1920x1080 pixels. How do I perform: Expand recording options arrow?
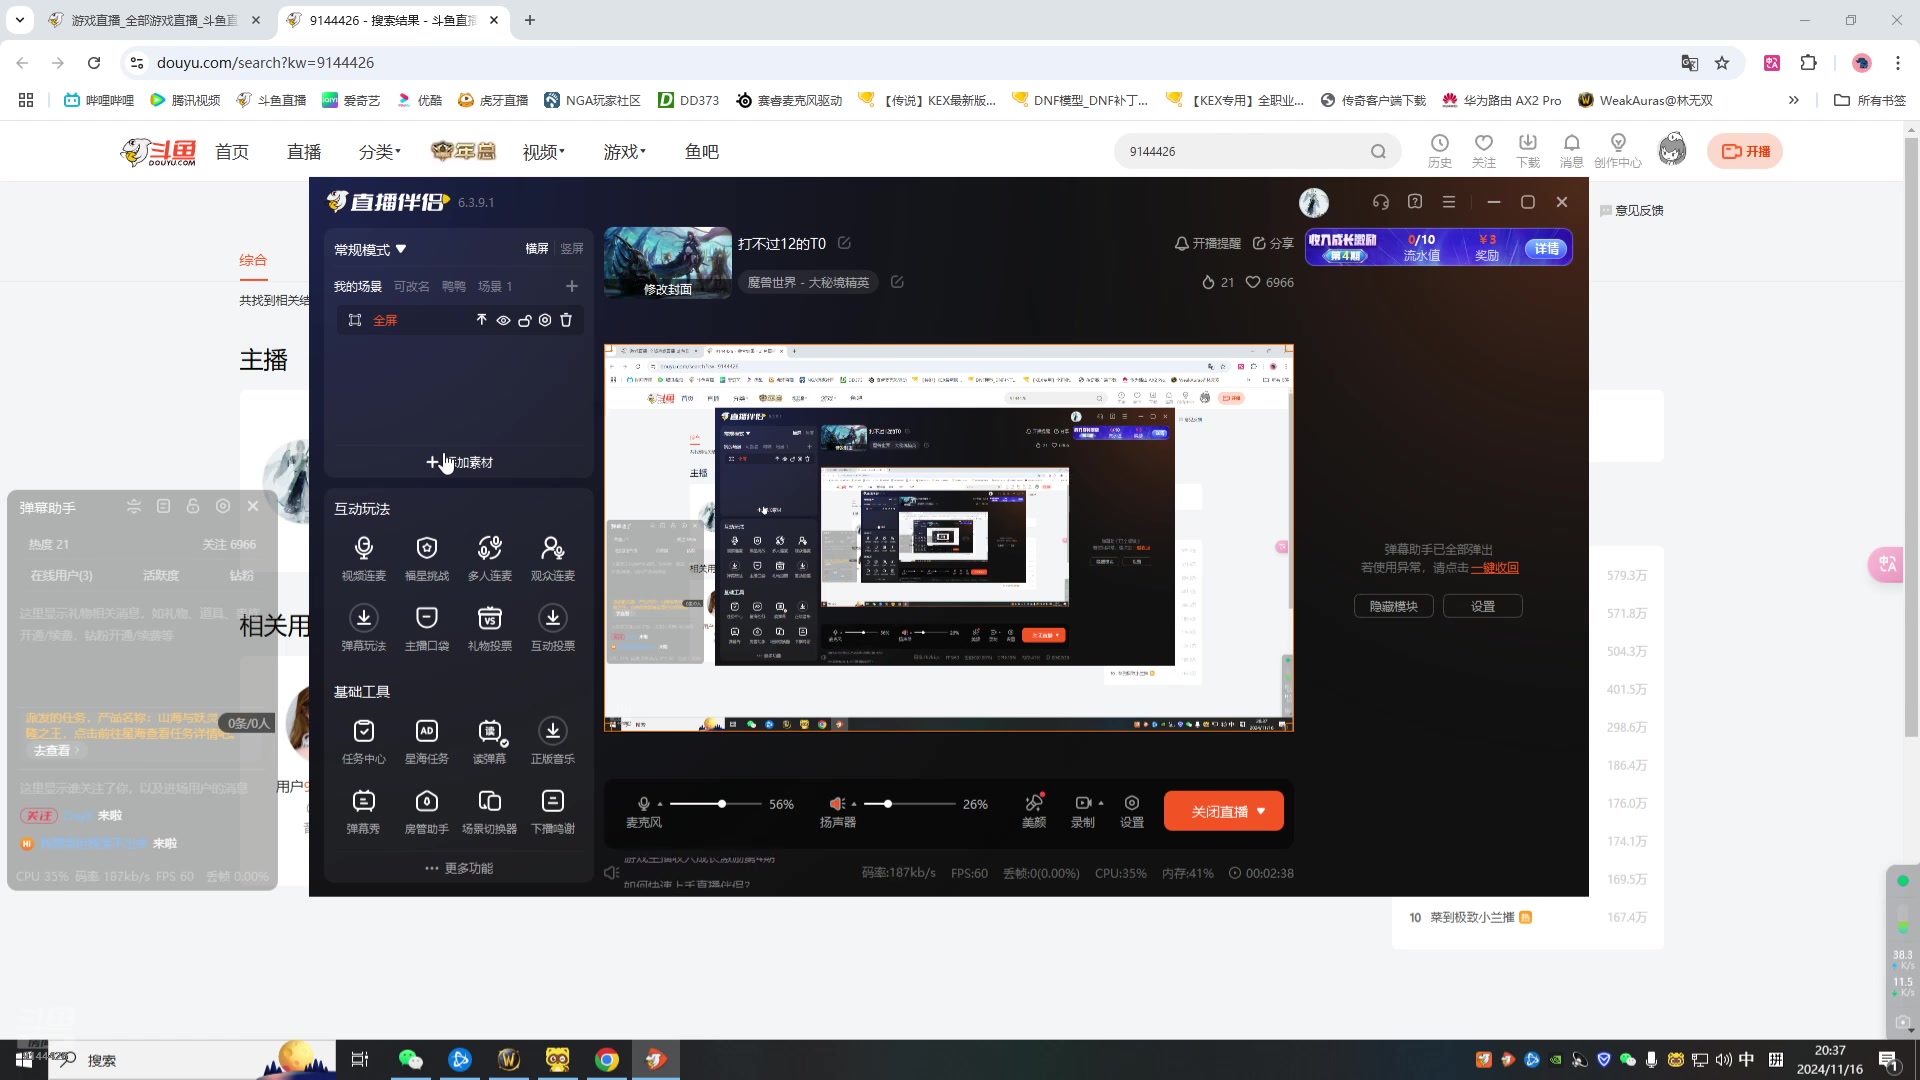point(1101,803)
